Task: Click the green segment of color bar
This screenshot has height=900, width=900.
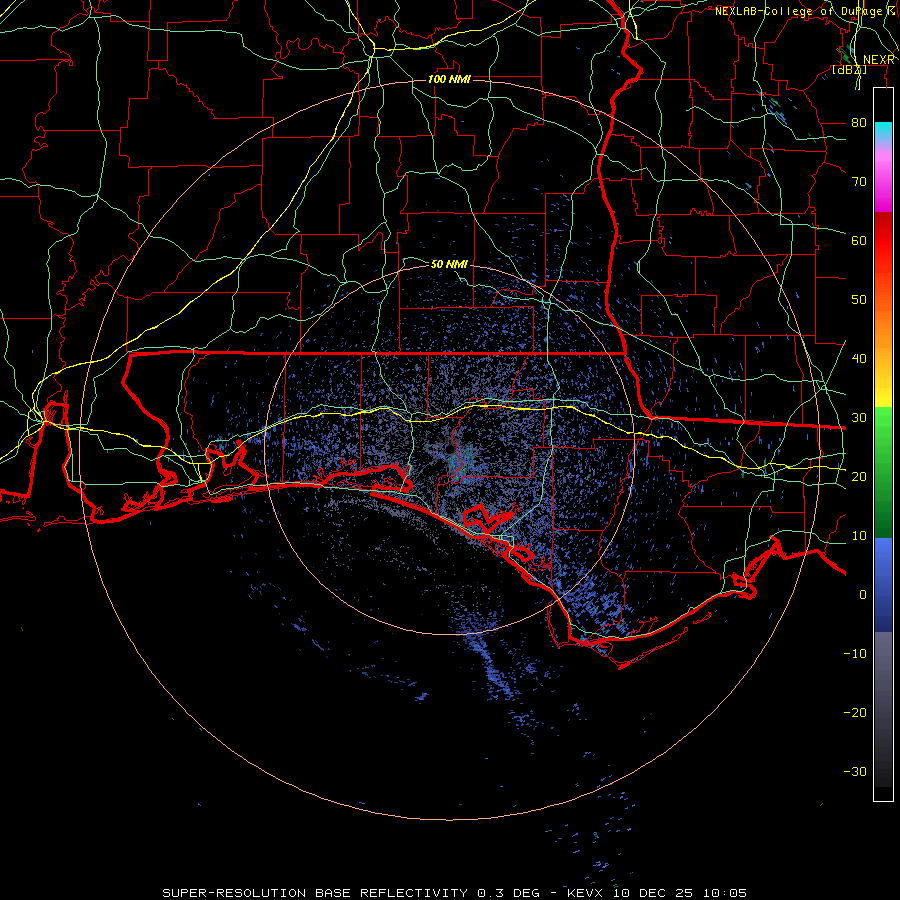Action: click(x=883, y=472)
